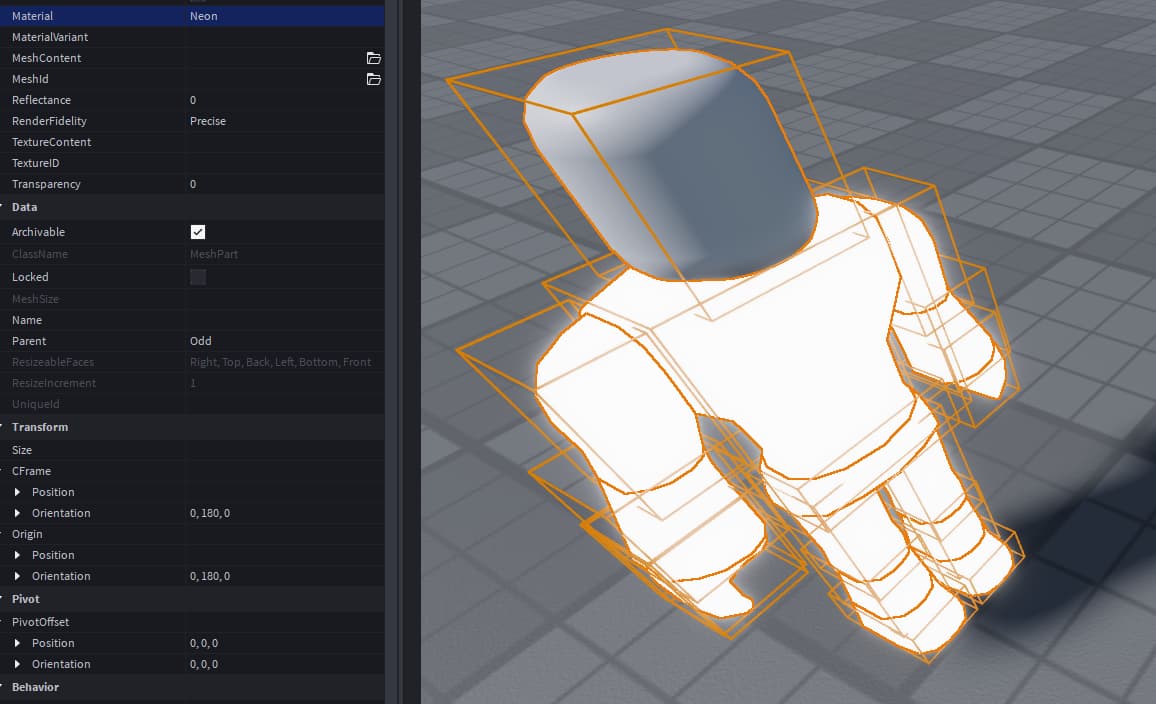
Task: Edit the Name property field
Action: [x=285, y=320]
